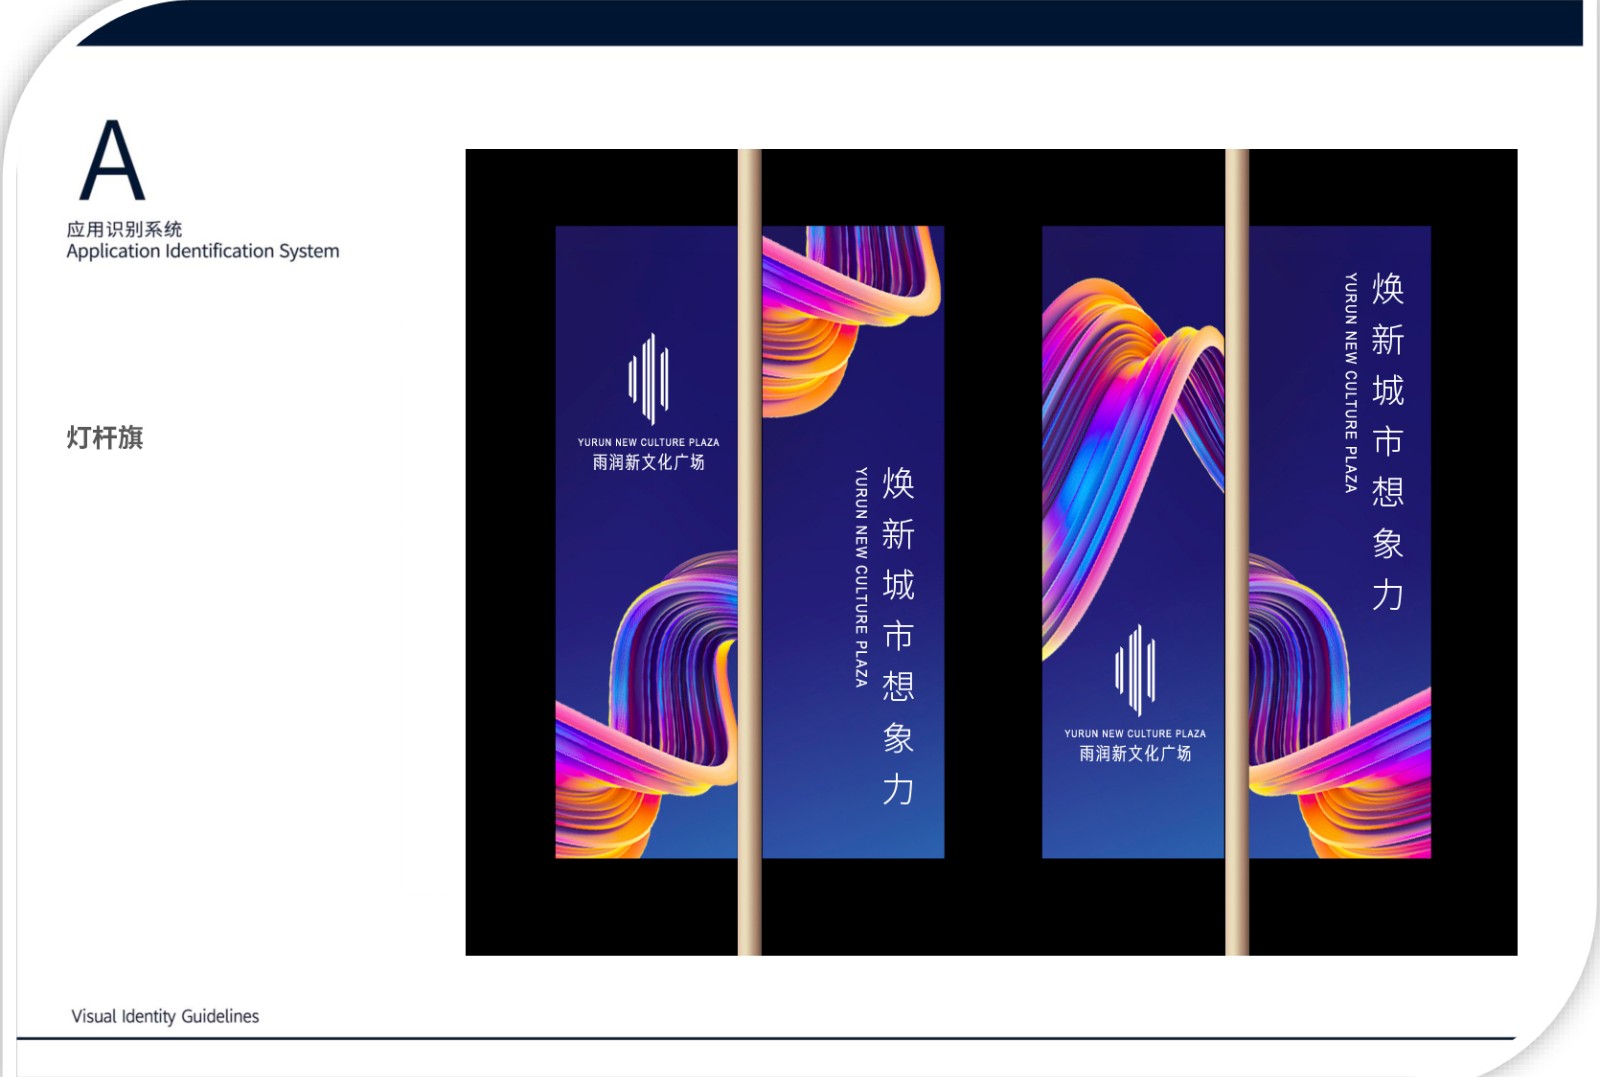Select the 灯杆旗 section label
Image resolution: width=1600 pixels, height=1077 pixels.
coord(105,437)
